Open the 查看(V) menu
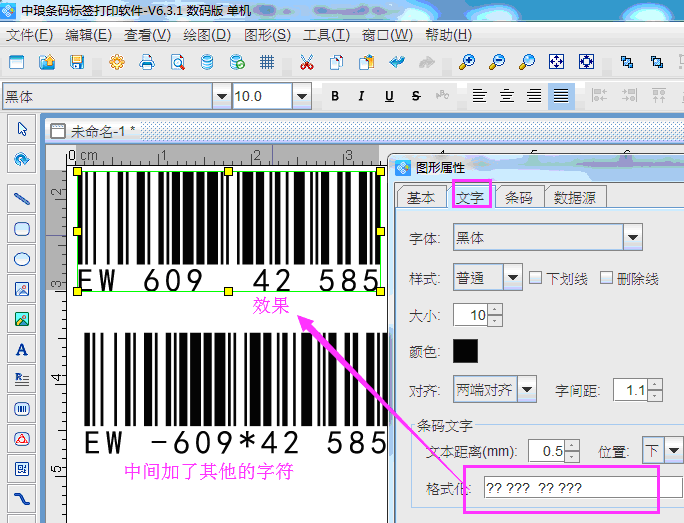684x523 pixels. click(147, 35)
